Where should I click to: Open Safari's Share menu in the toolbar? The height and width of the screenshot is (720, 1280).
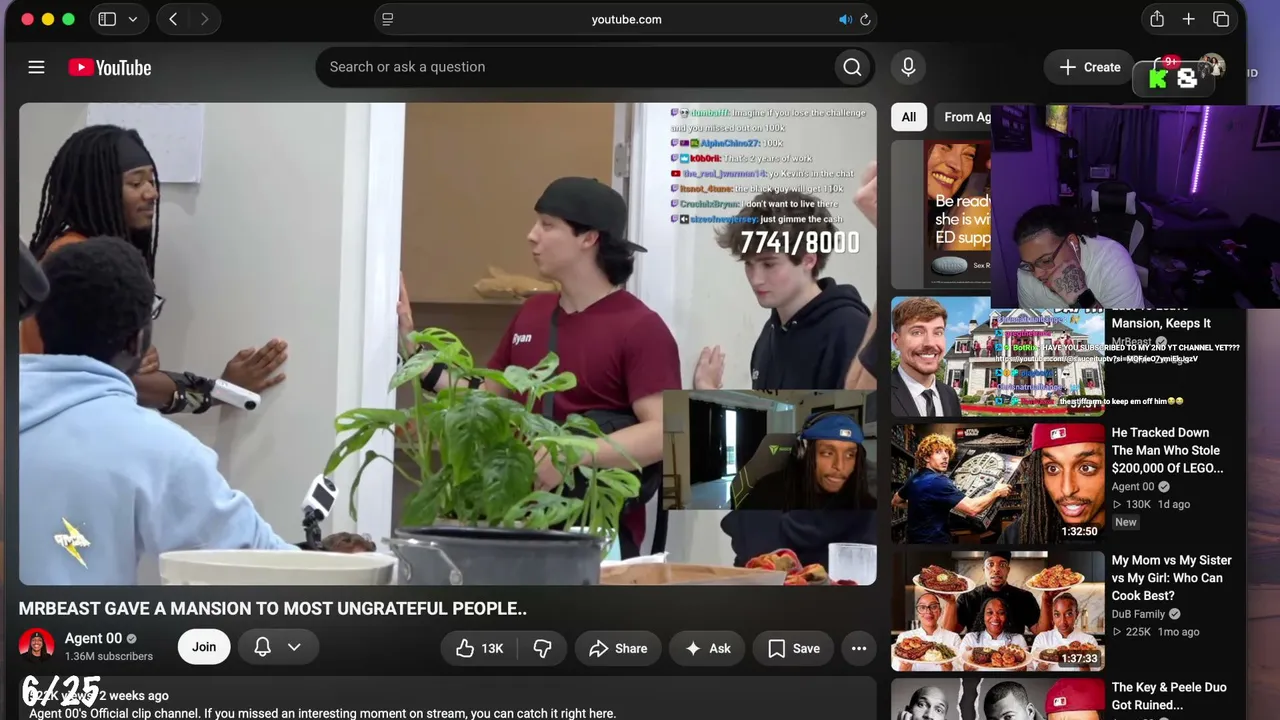pos(1157,19)
